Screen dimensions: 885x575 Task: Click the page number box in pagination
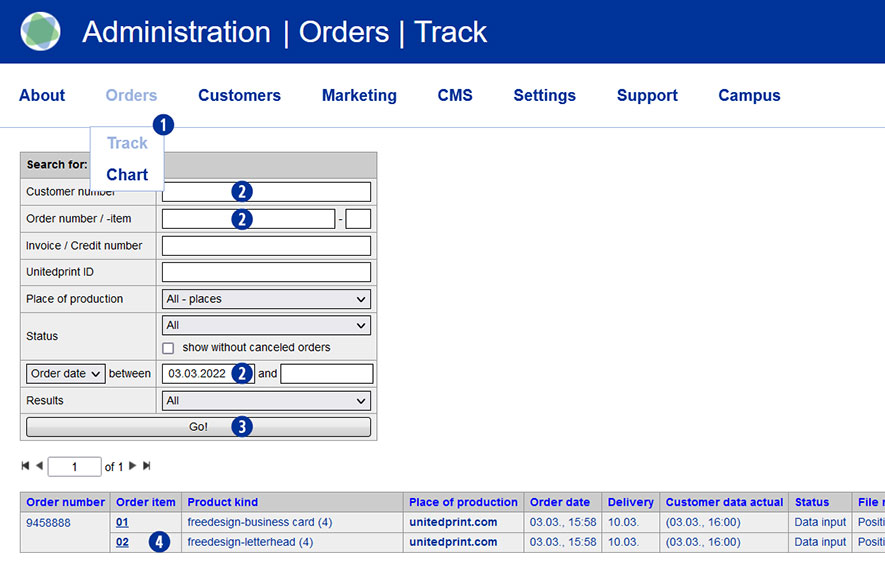(74, 467)
